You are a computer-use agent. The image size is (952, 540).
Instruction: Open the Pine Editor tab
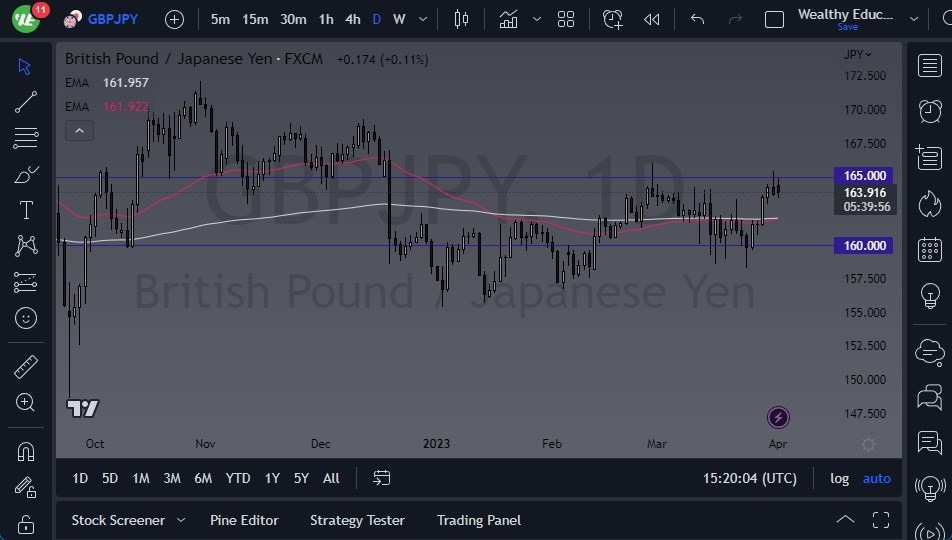[x=244, y=521]
